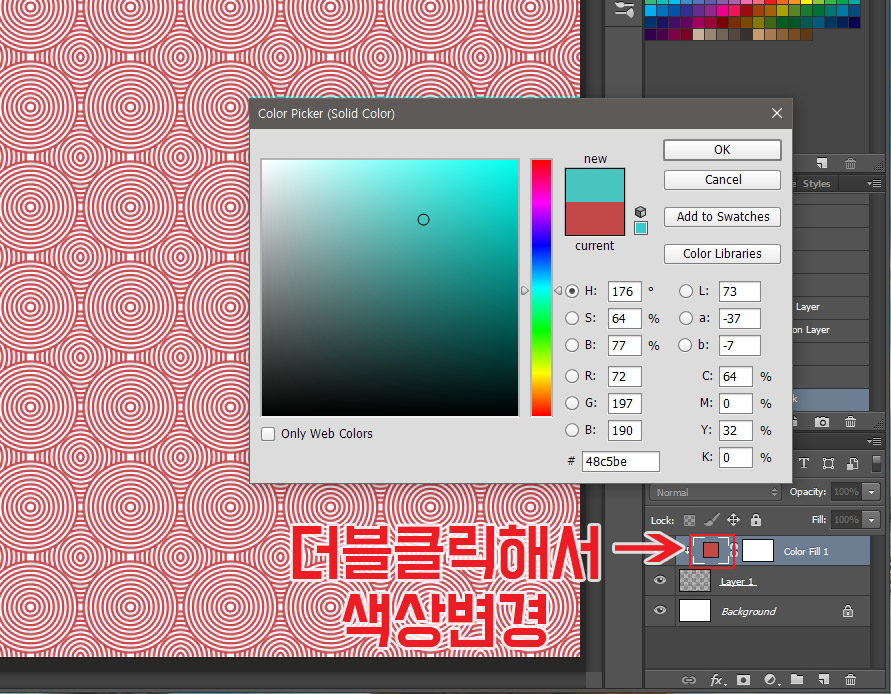The width and height of the screenshot is (891, 694).
Task: Click the Background layer lock icon
Action: [x=848, y=612]
